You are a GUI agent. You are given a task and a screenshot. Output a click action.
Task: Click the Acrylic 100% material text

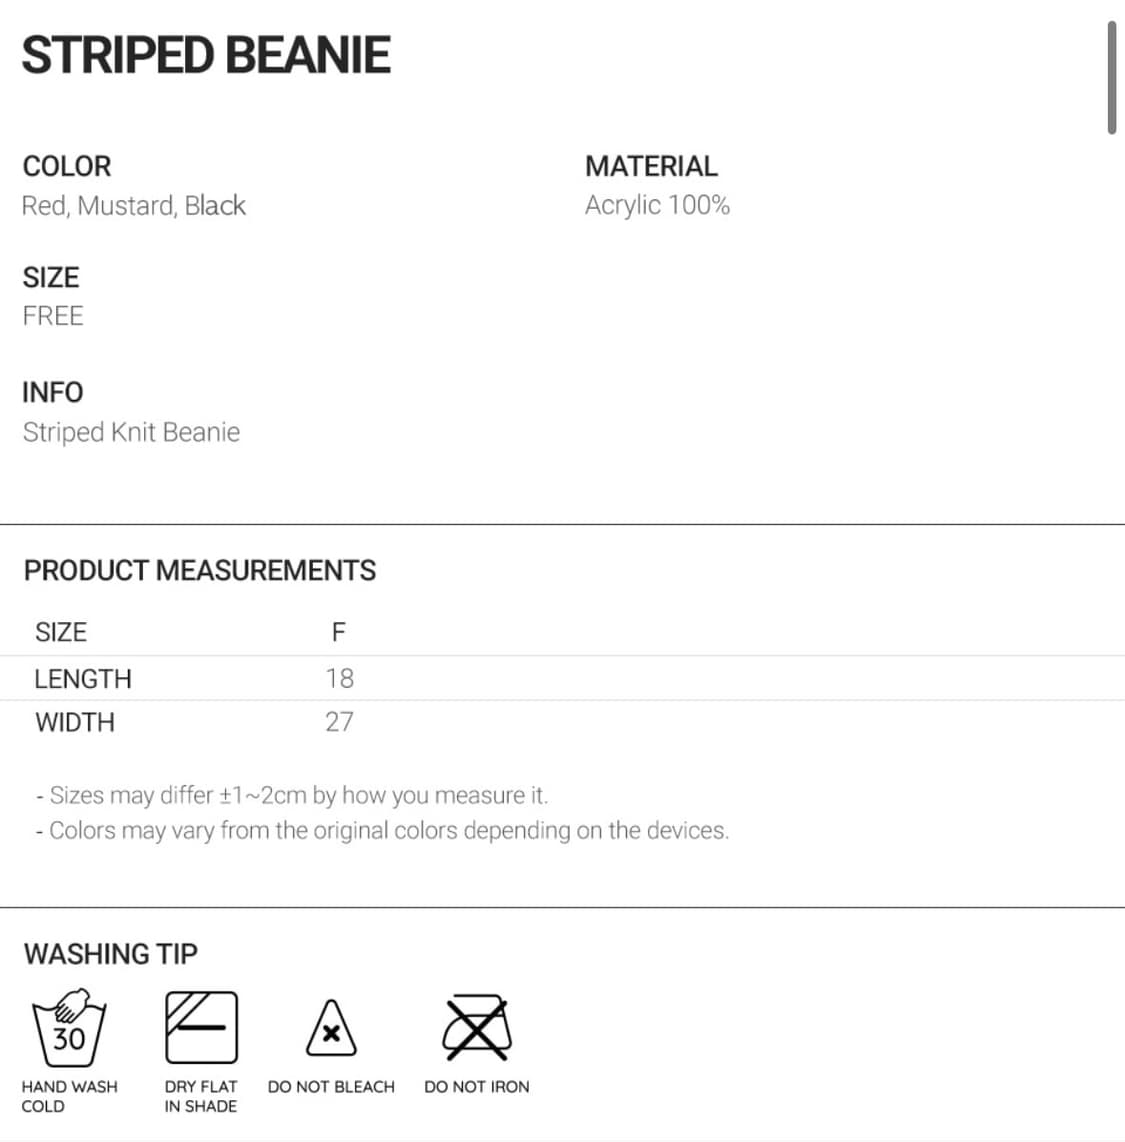[657, 205]
